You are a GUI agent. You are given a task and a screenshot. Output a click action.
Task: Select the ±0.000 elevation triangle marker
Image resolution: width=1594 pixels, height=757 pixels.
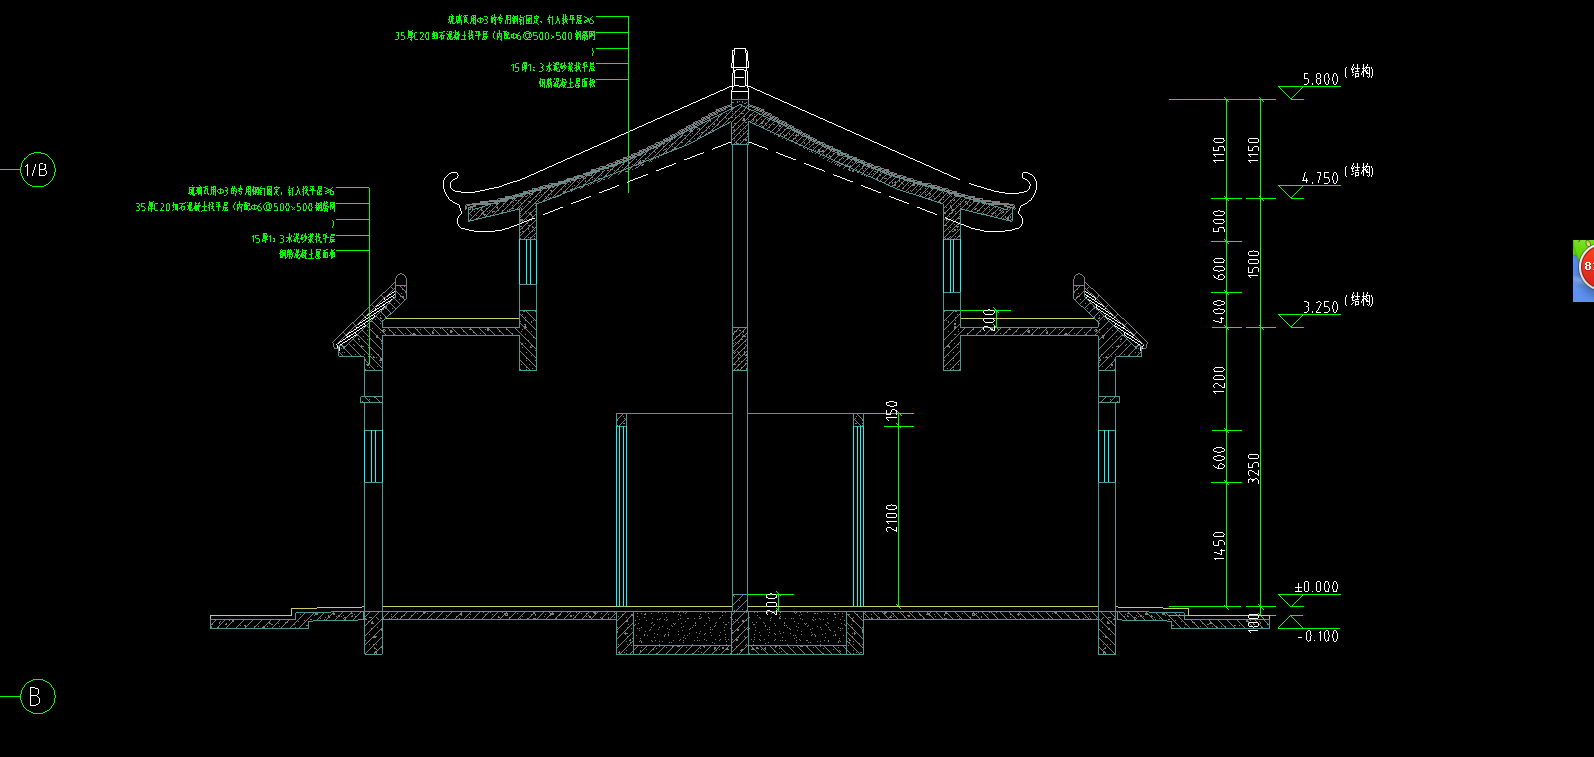(1291, 601)
